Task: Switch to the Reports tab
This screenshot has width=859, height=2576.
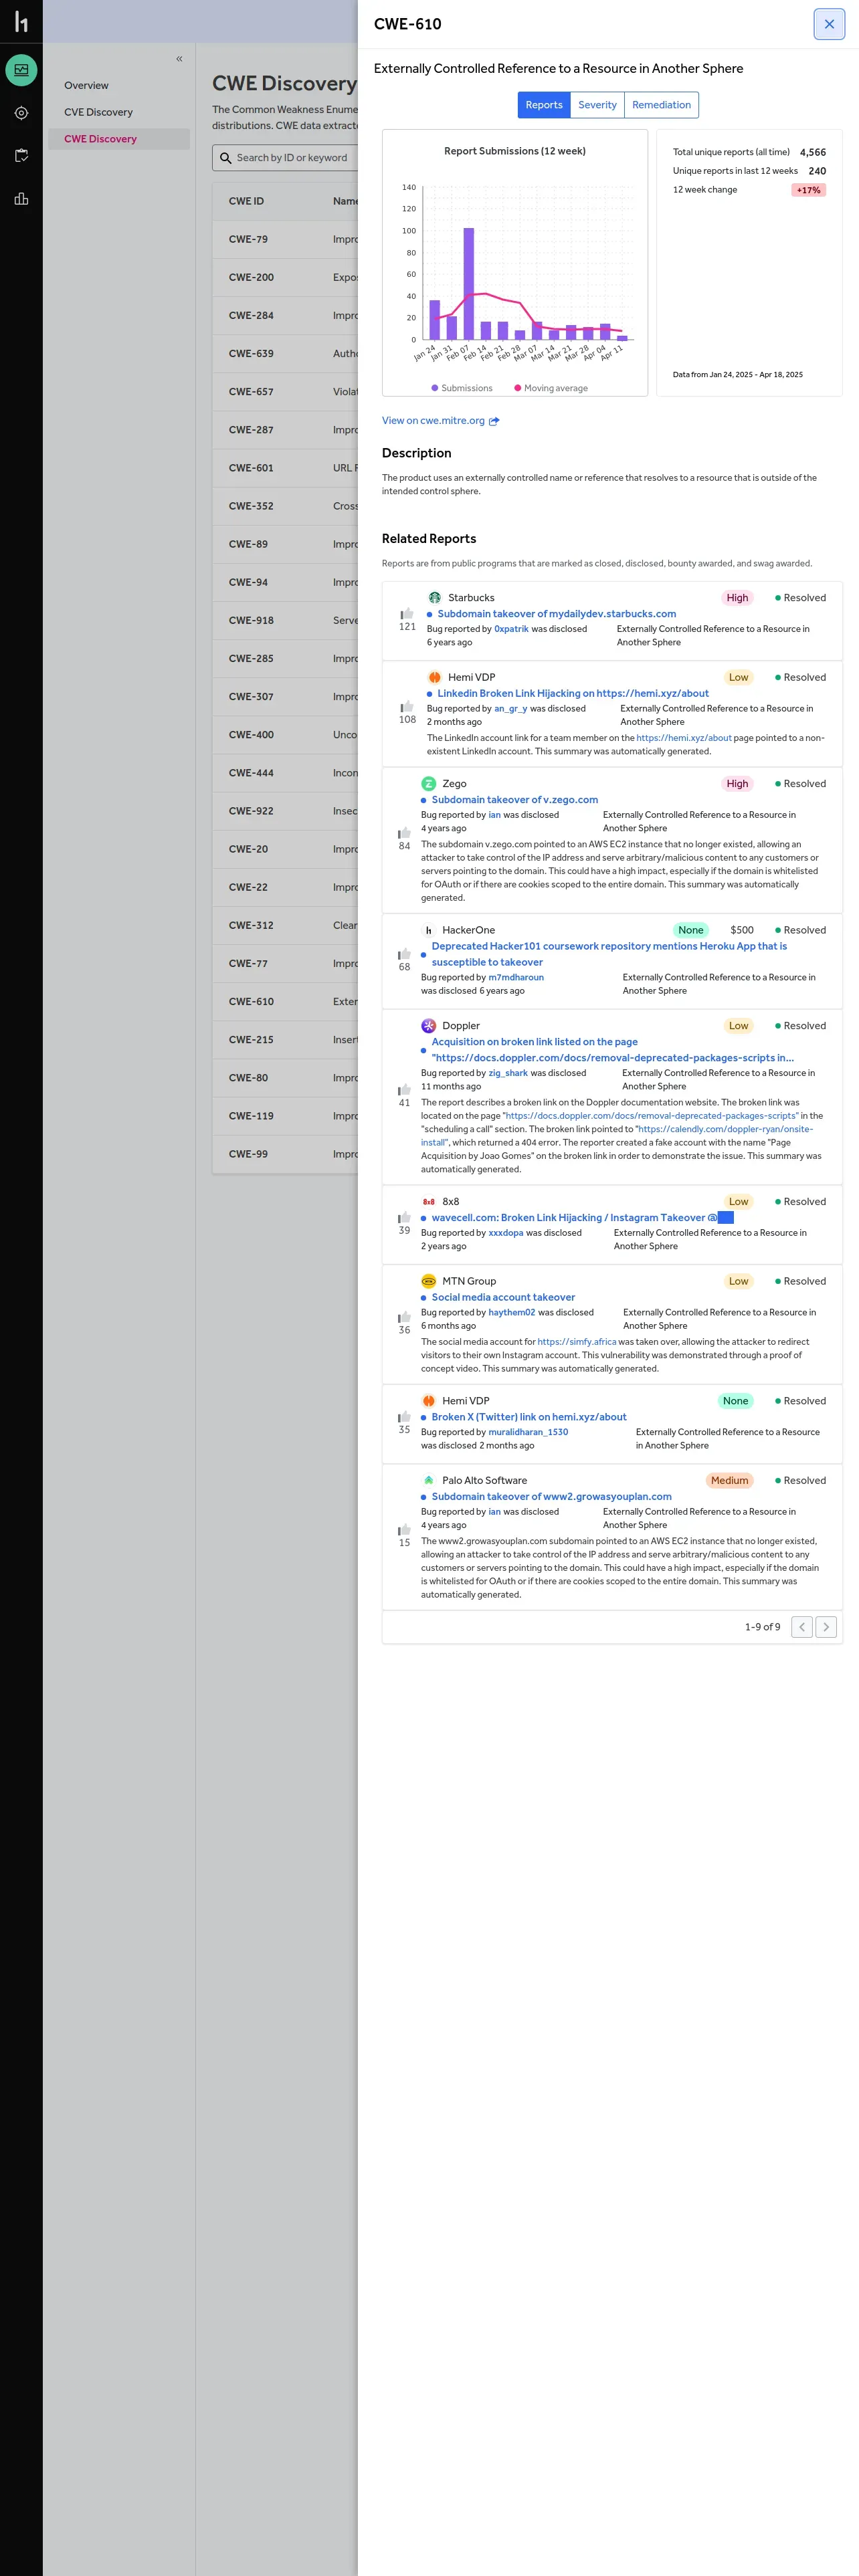Action: [544, 105]
